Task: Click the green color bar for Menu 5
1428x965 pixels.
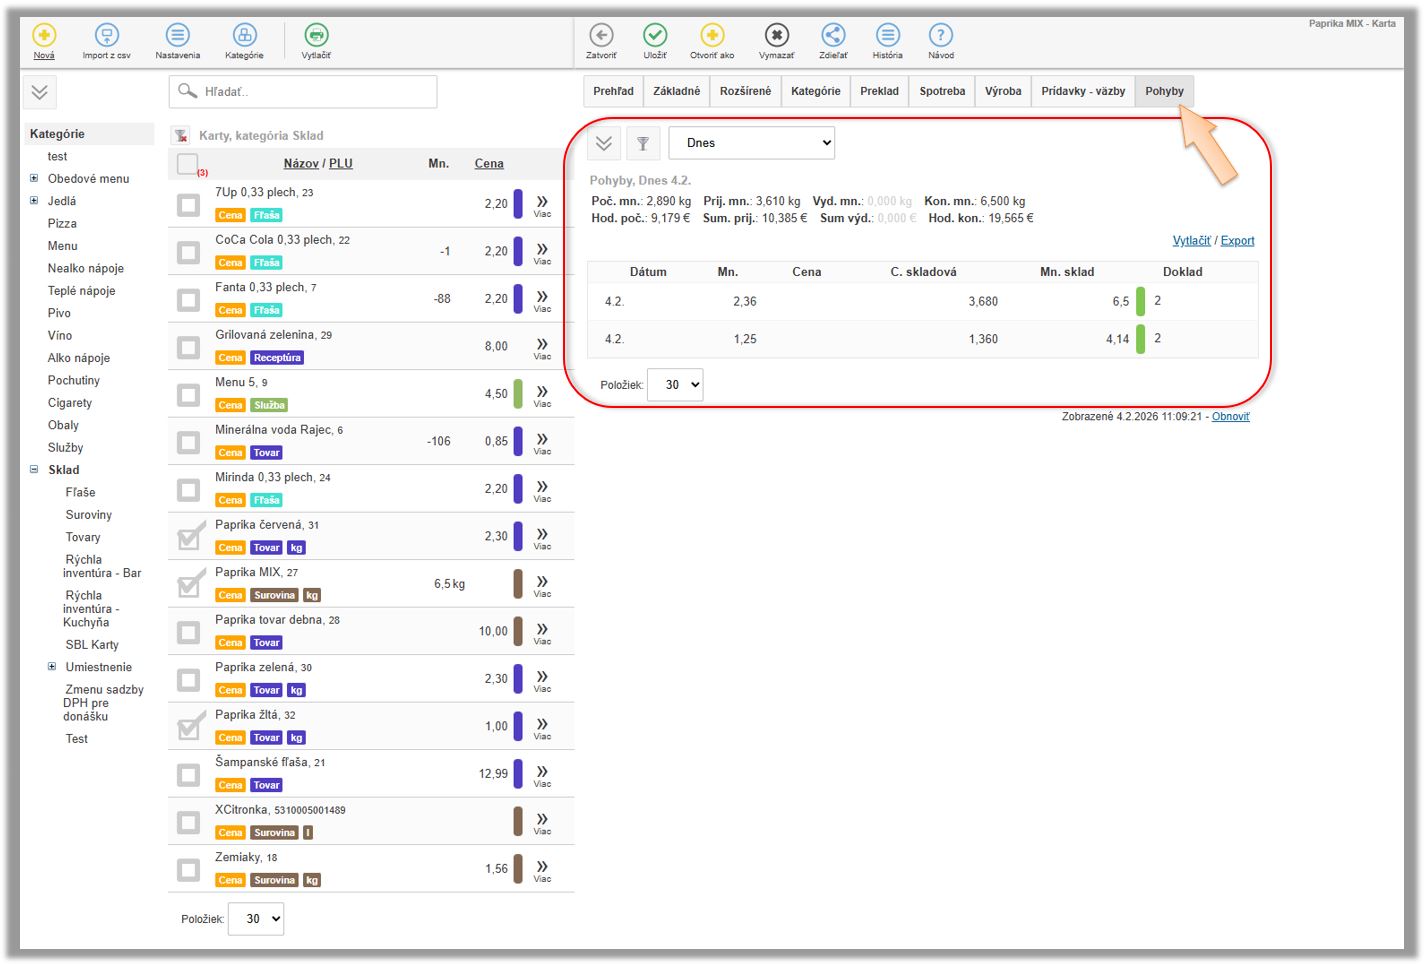Action: tap(518, 394)
